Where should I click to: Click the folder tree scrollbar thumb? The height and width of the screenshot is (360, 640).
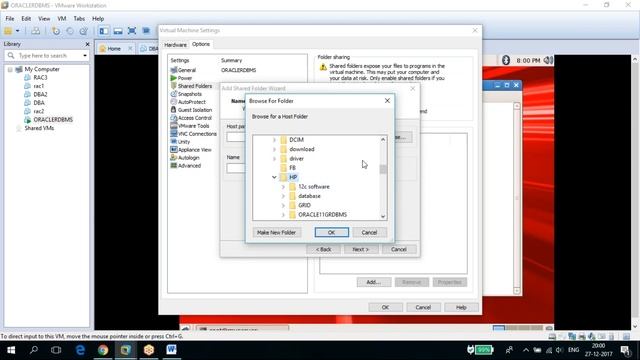click(x=383, y=169)
